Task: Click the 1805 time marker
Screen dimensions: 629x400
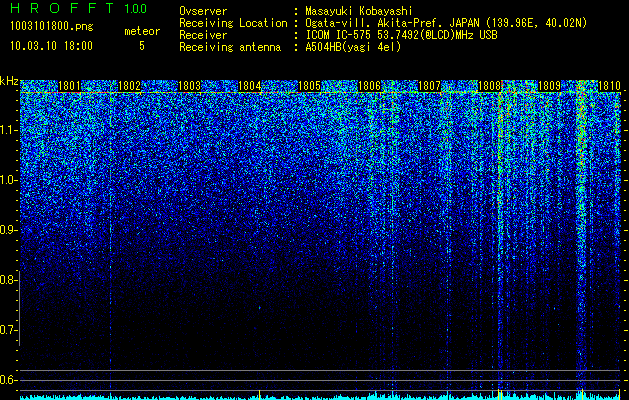Action: [x=310, y=86]
